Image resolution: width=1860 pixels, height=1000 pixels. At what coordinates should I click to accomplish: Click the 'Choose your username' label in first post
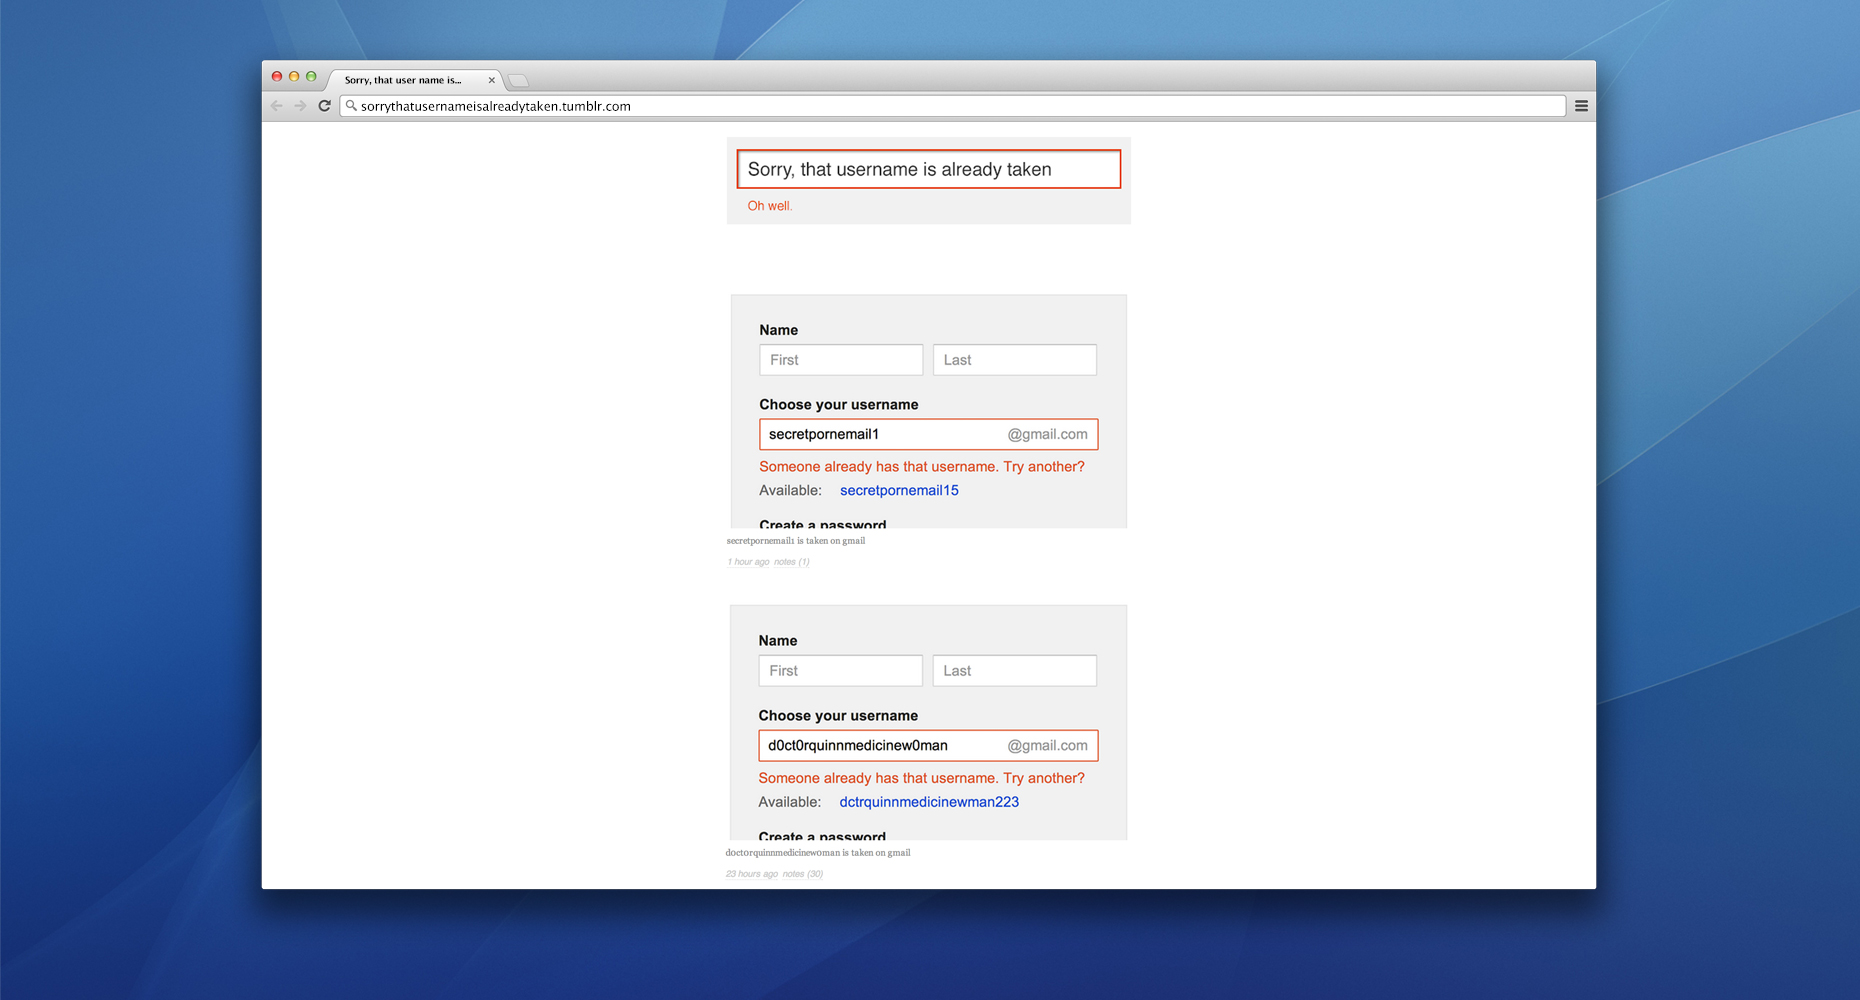point(839,405)
